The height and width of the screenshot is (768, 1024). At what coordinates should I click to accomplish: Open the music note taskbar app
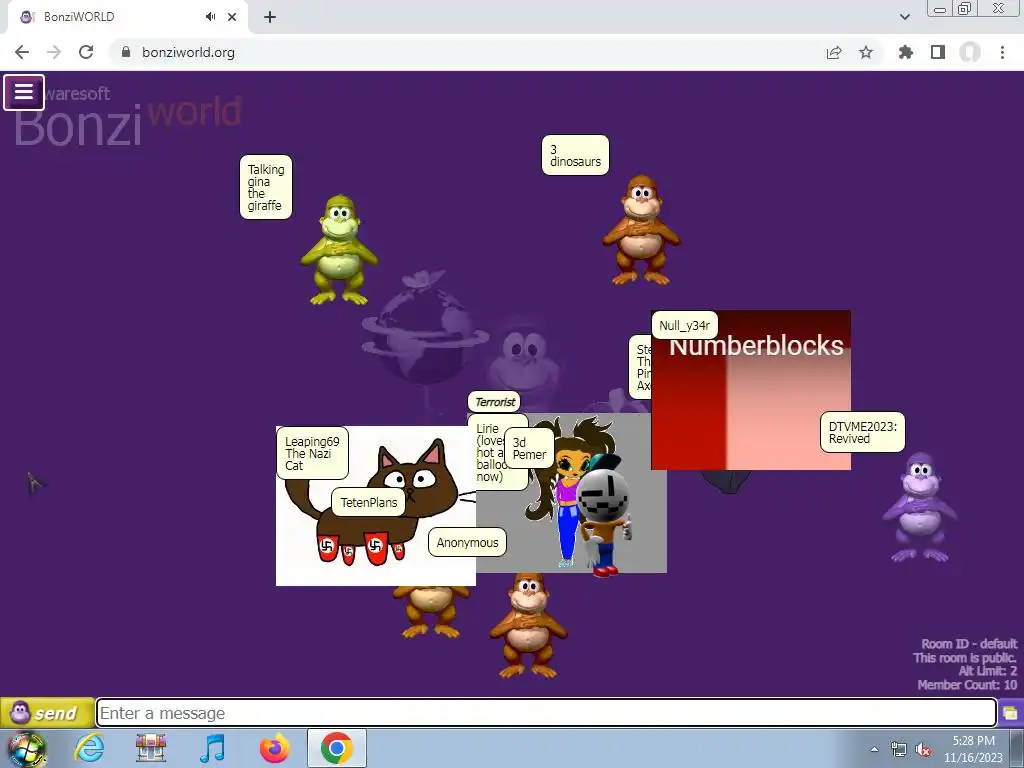(x=212, y=748)
